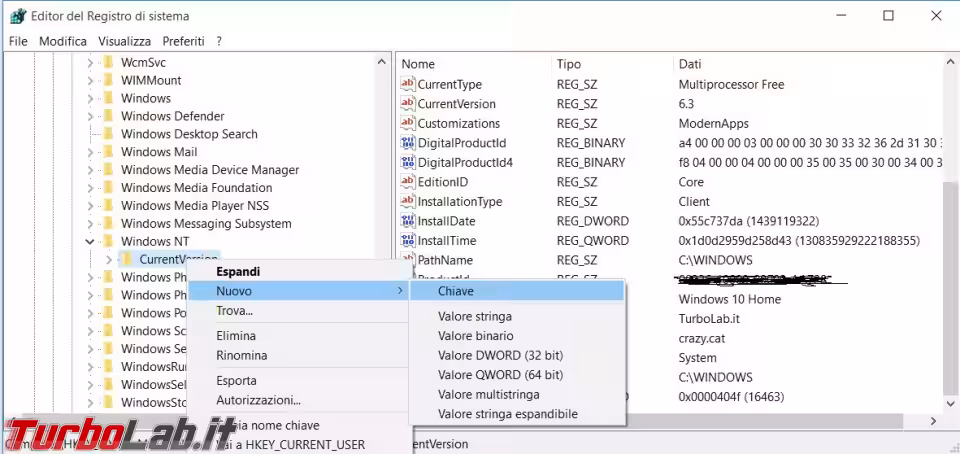
Task: Expand the Windows Mail key
Action: pyautogui.click(x=90, y=152)
